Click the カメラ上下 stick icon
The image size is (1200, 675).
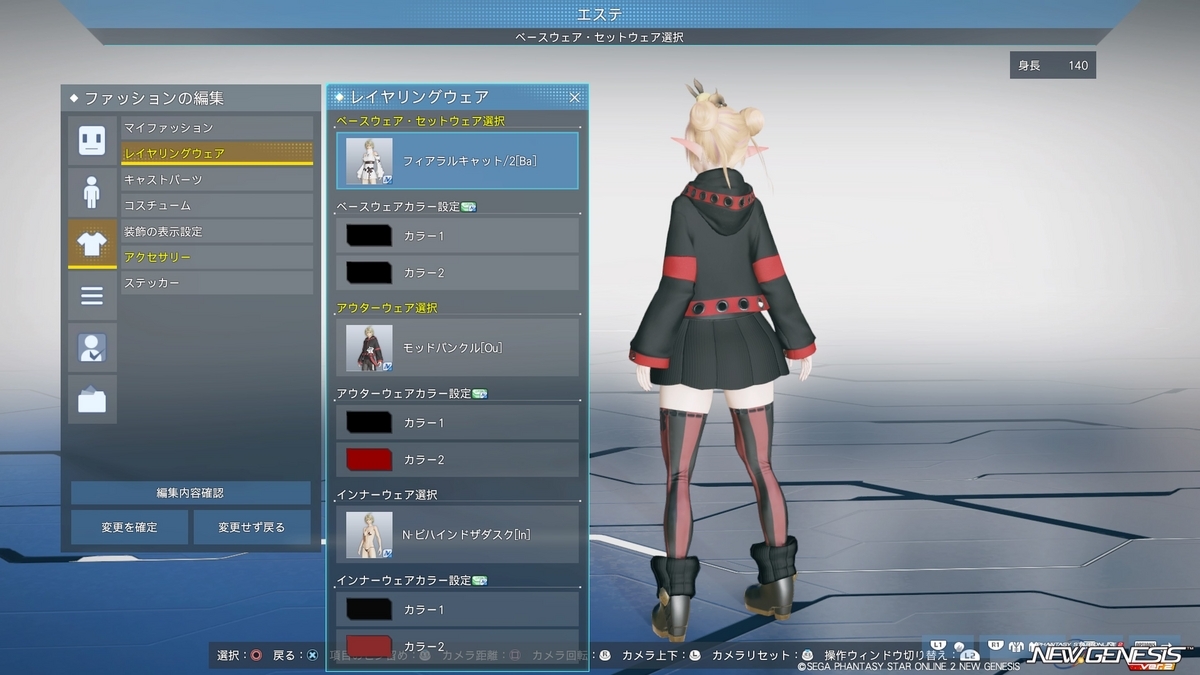pos(695,656)
